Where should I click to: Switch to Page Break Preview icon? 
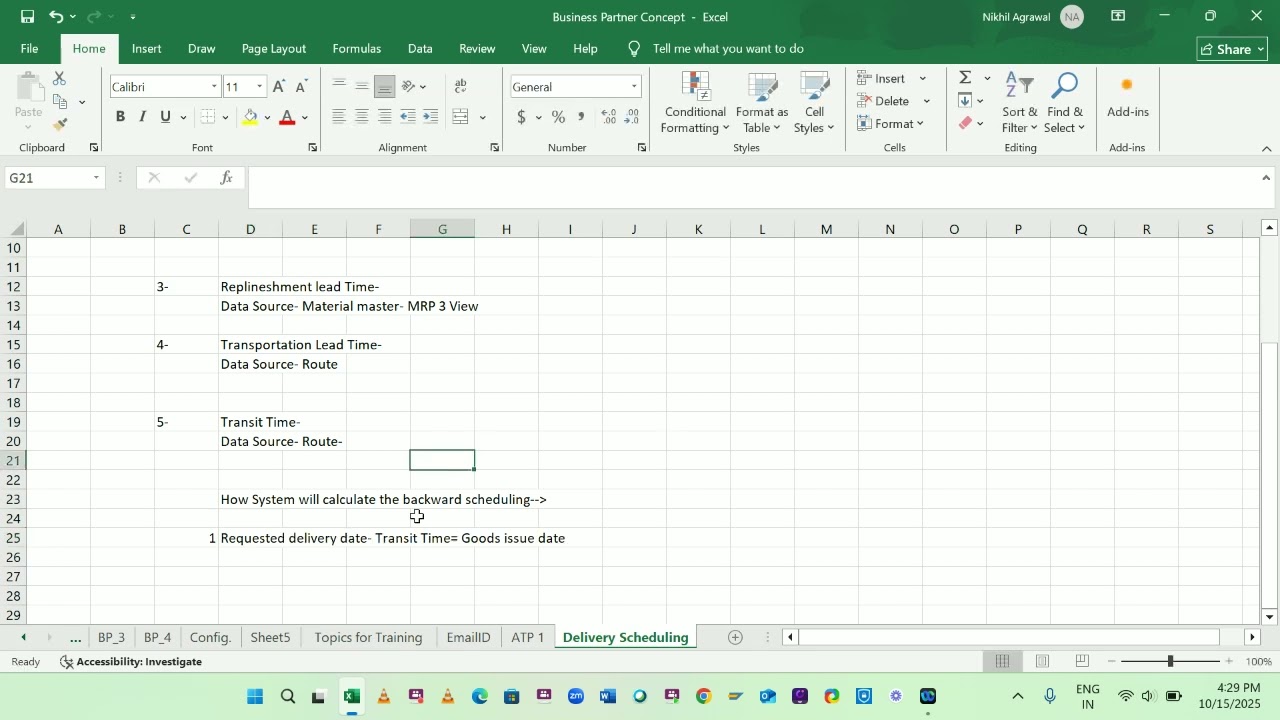click(x=1082, y=661)
